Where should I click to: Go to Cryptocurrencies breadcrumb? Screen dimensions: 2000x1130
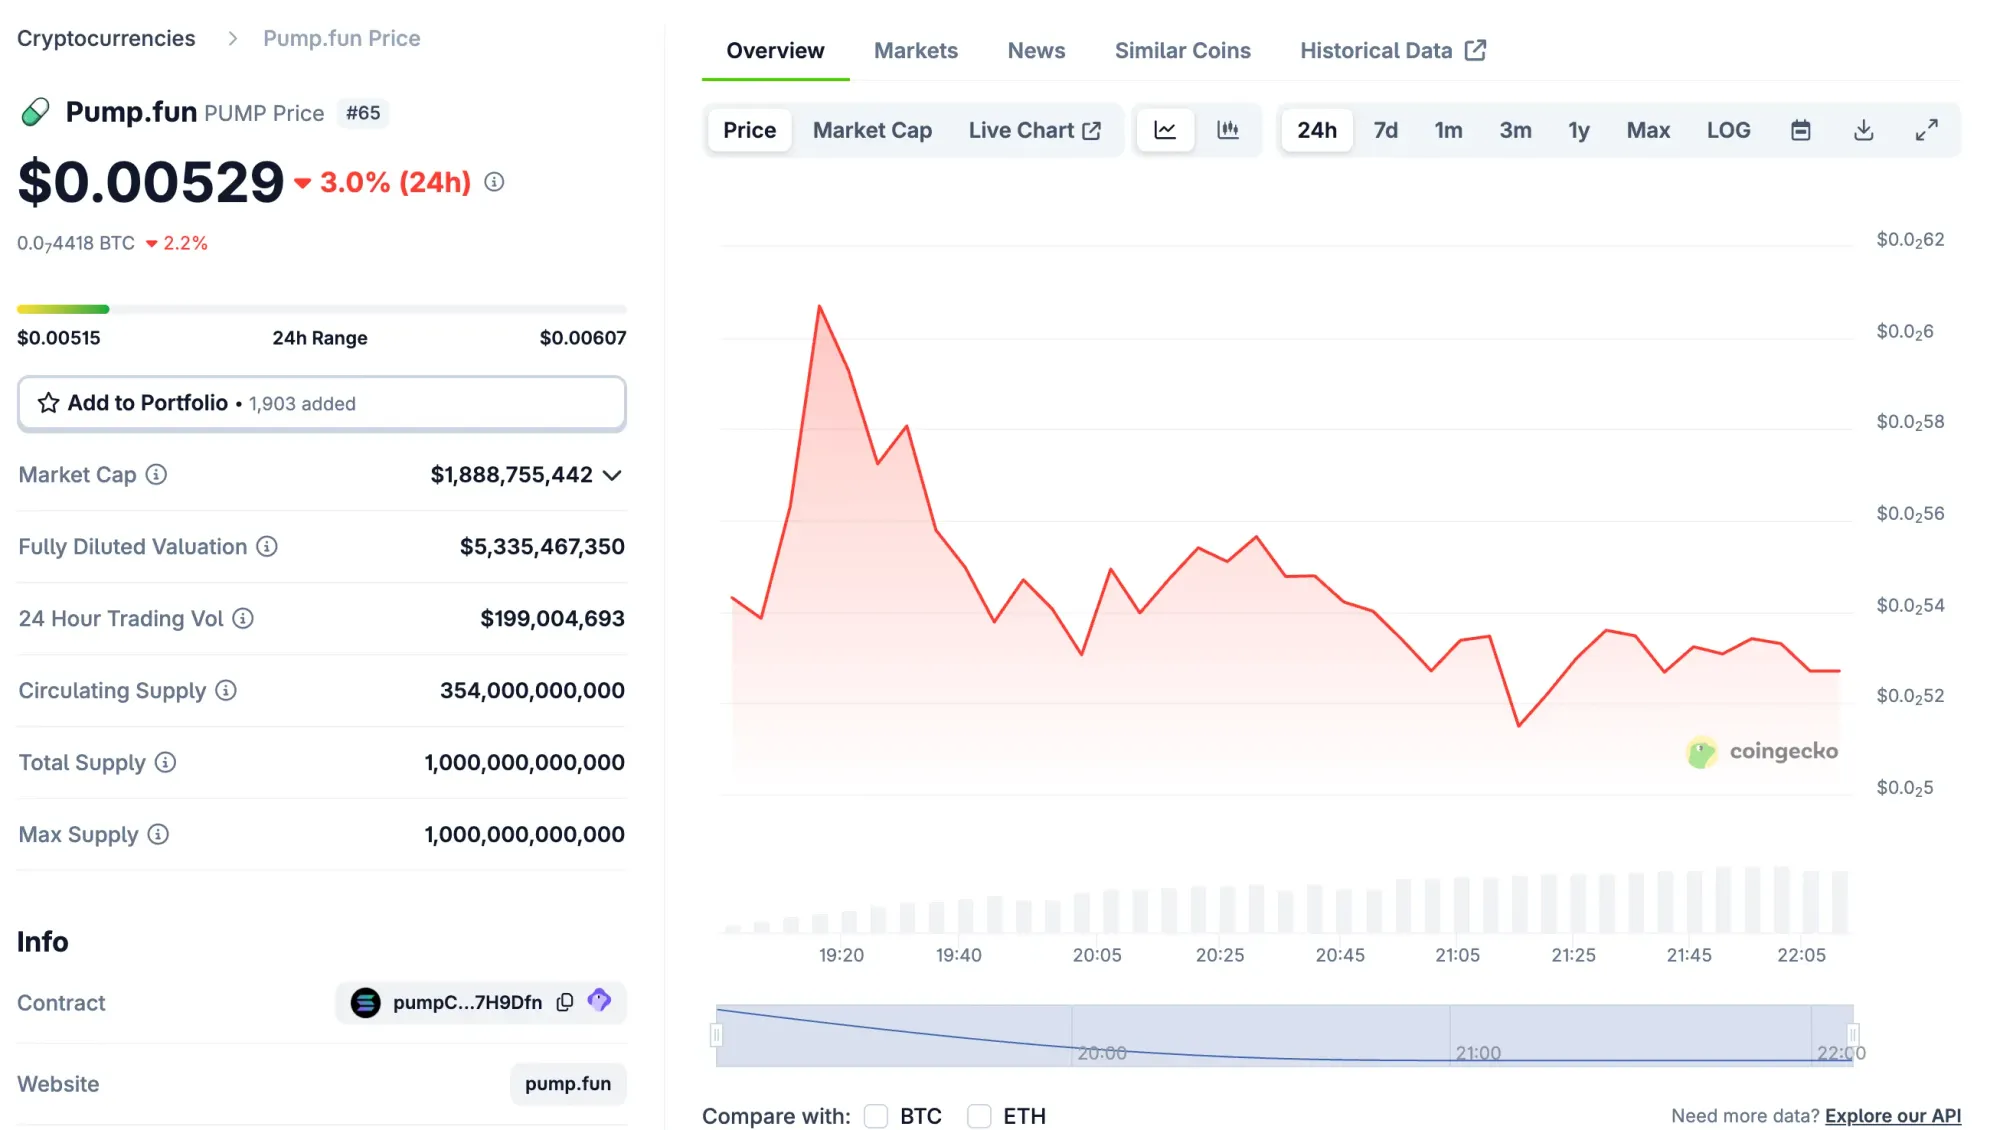(106, 38)
